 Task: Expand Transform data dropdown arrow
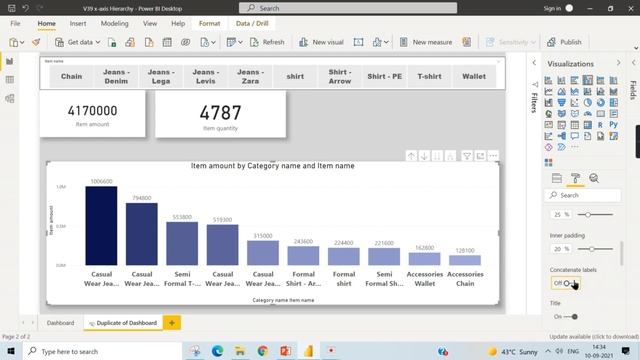point(240,42)
